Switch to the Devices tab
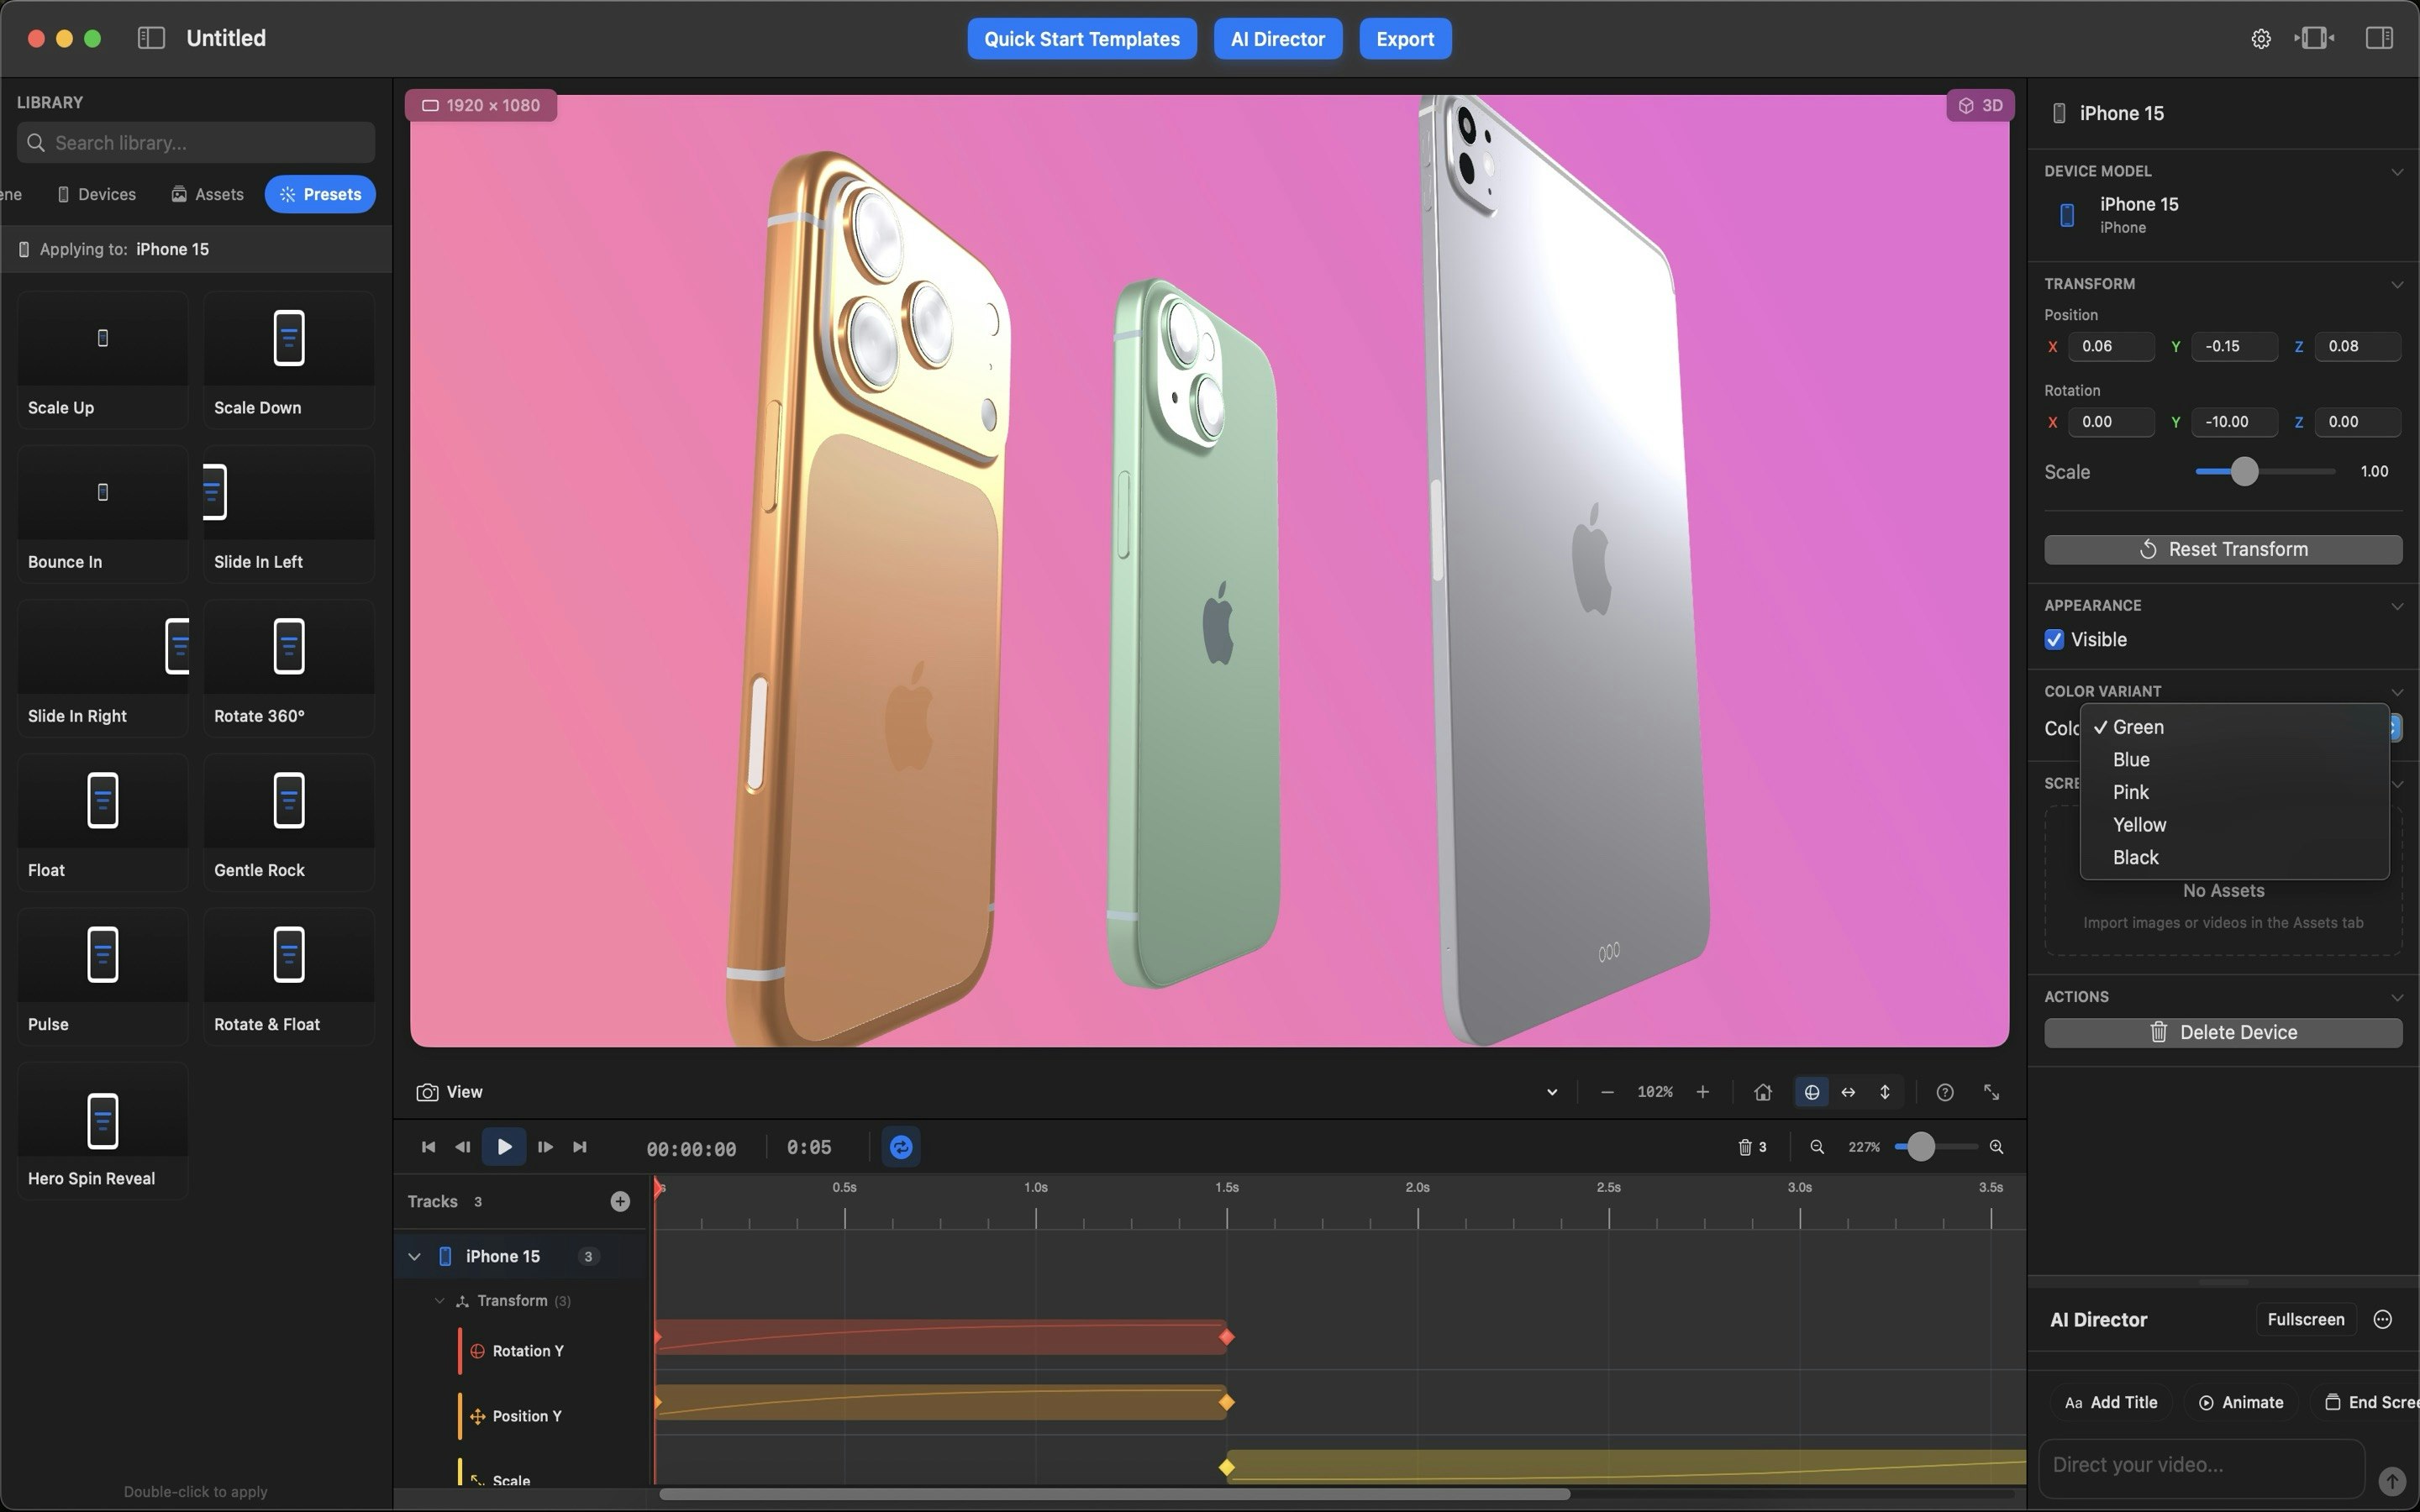This screenshot has width=2420, height=1512. (x=97, y=194)
